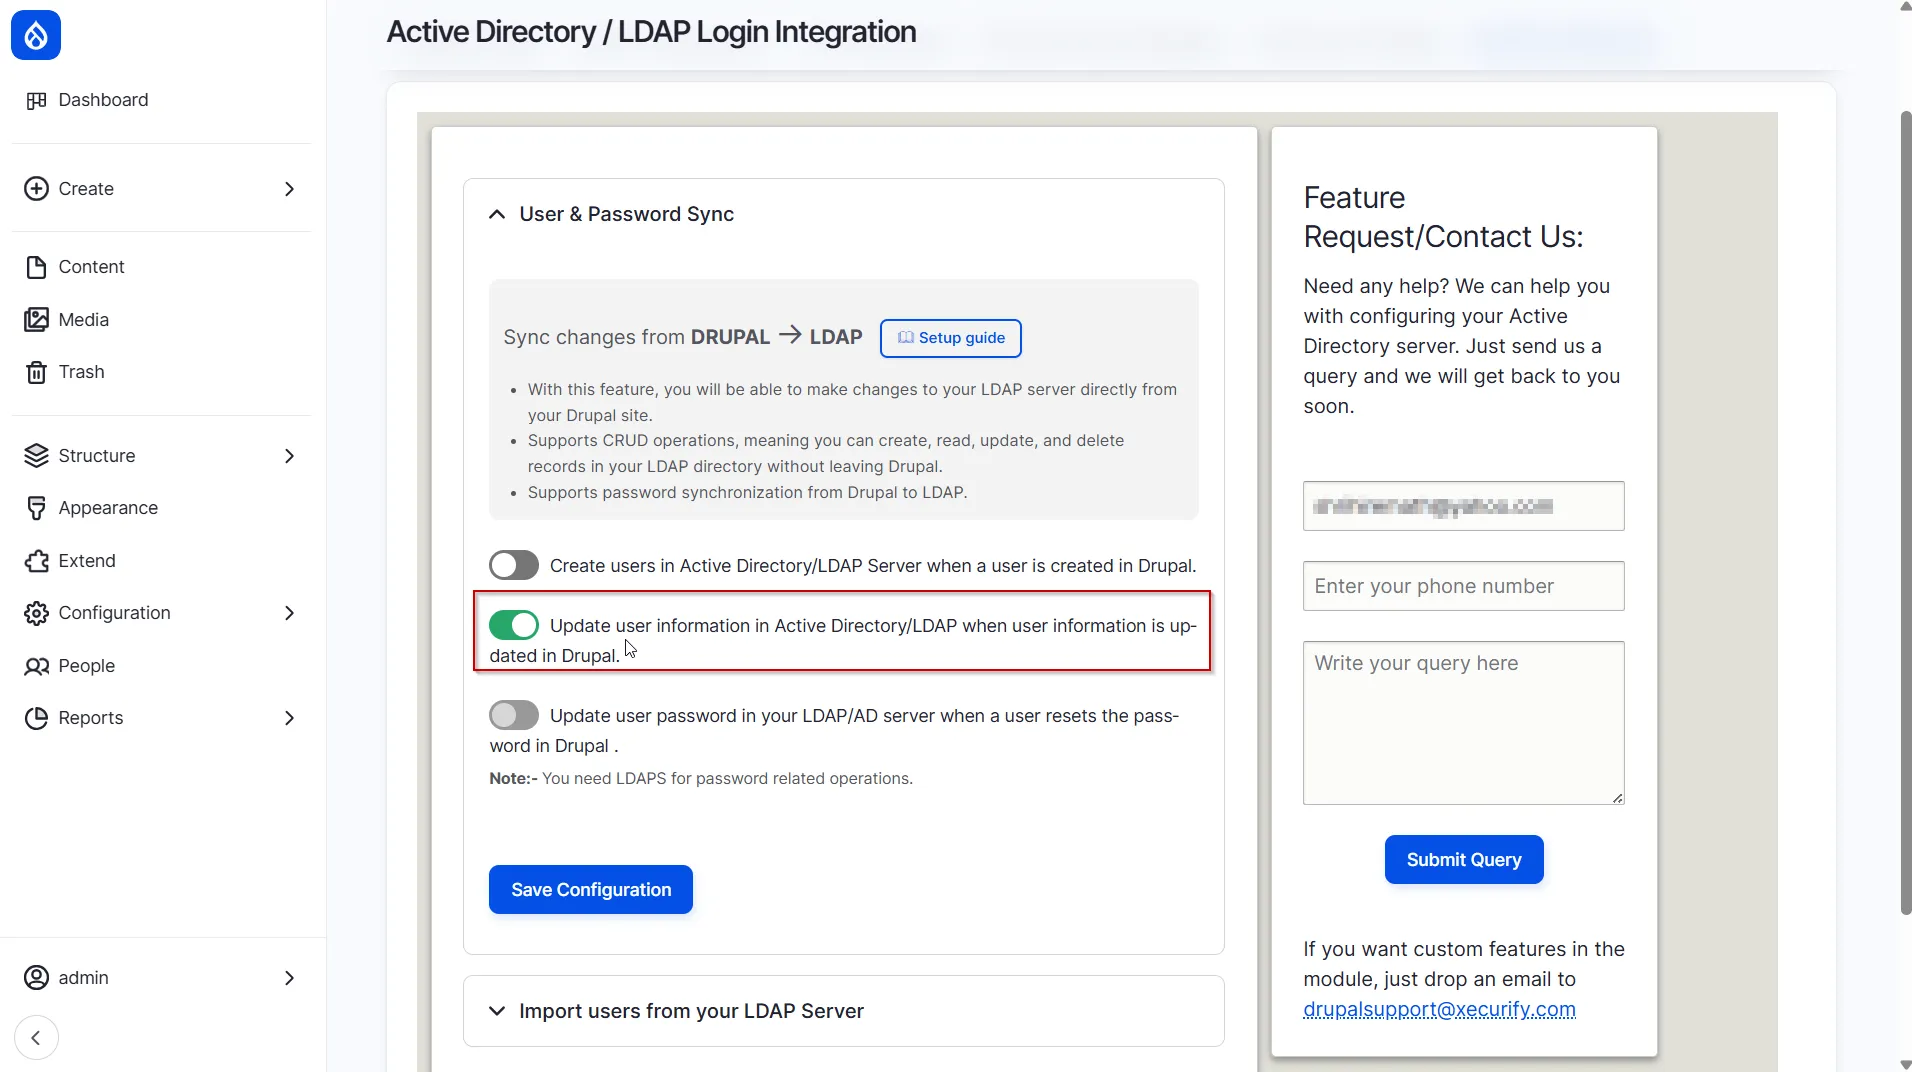The width and height of the screenshot is (1912, 1072).
Task: Click the scrollbar down arrow
Action: click(1906, 1065)
